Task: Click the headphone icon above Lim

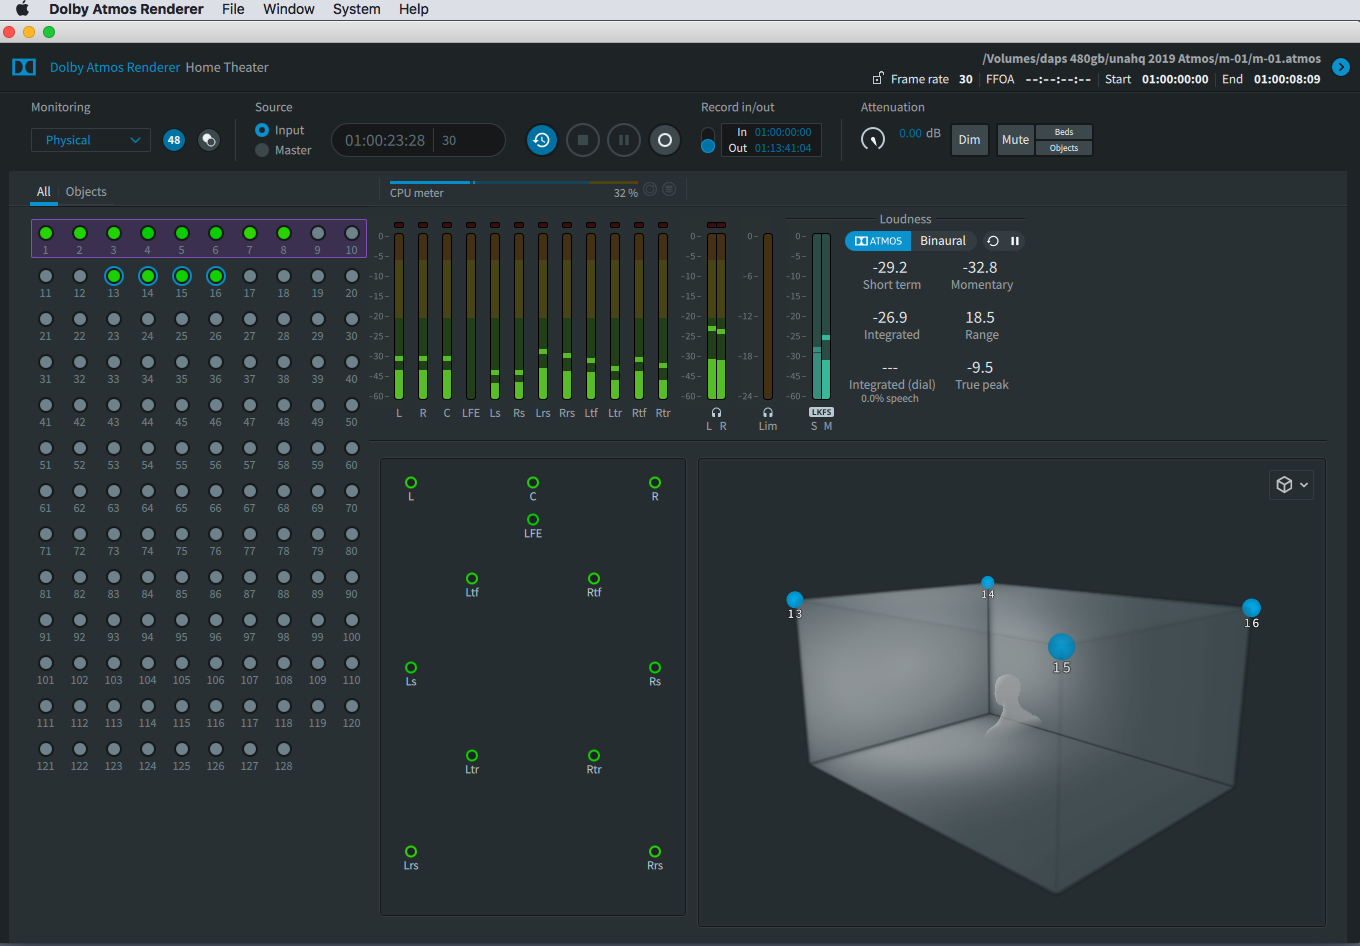Action: pyautogui.click(x=768, y=412)
